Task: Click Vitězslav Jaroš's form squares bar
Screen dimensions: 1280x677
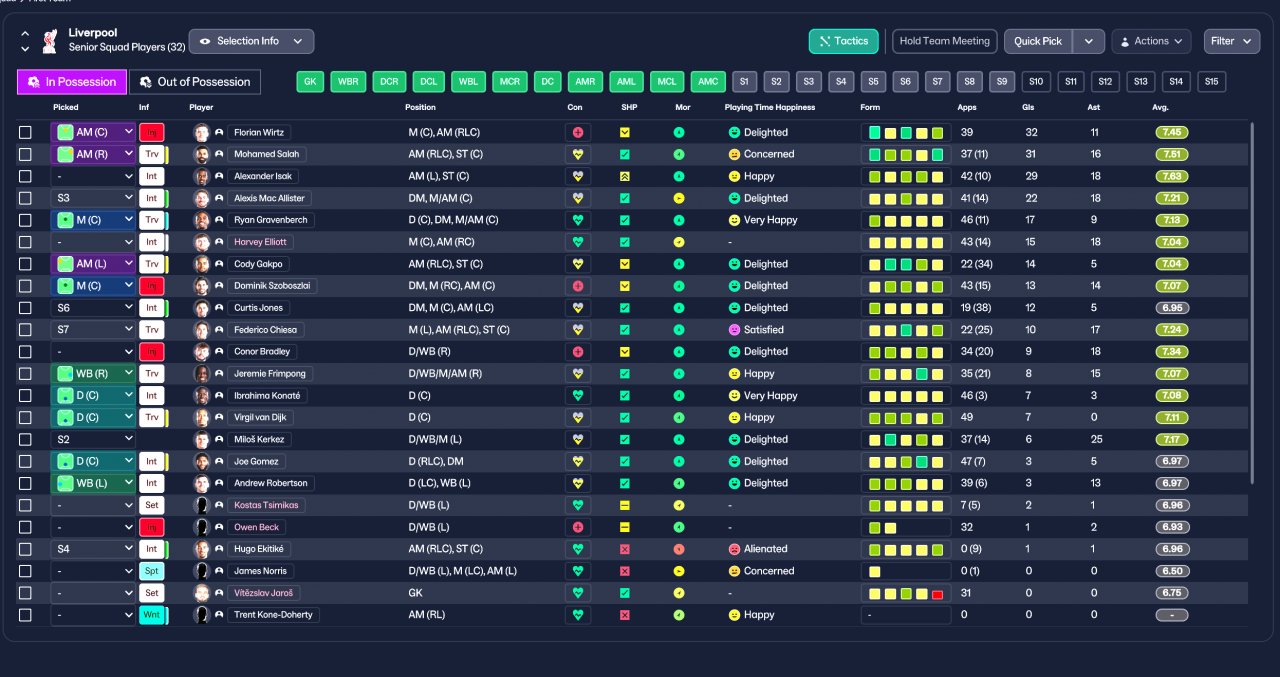Action: (x=905, y=593)
